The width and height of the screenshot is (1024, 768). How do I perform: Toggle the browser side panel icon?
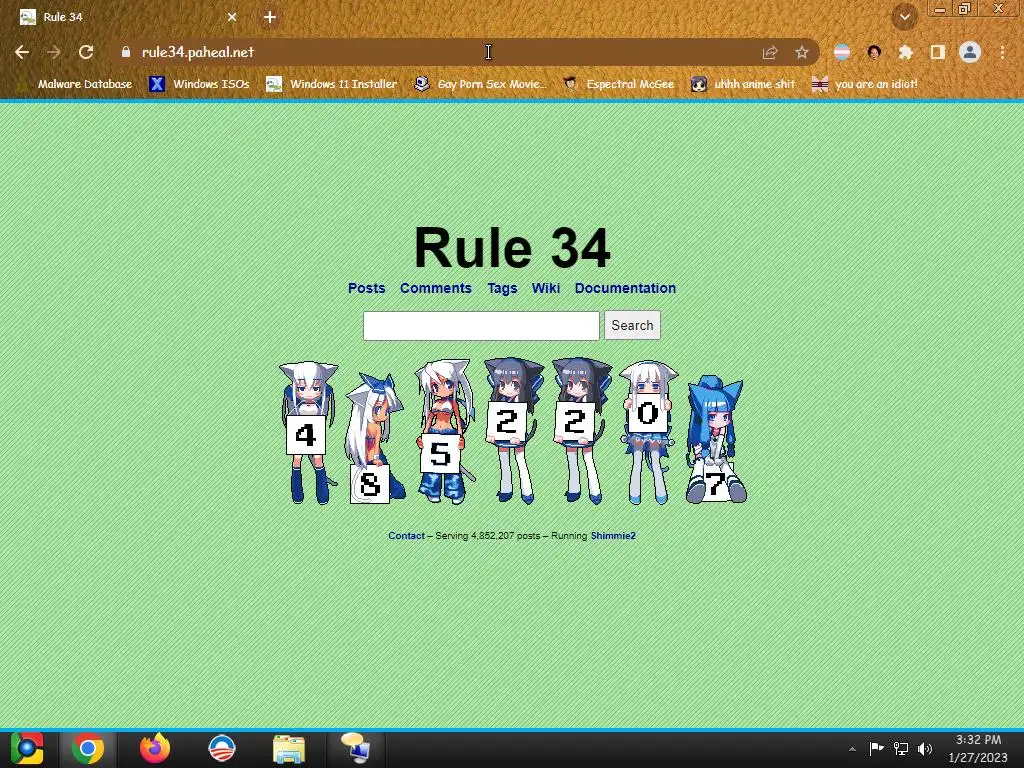938,52
